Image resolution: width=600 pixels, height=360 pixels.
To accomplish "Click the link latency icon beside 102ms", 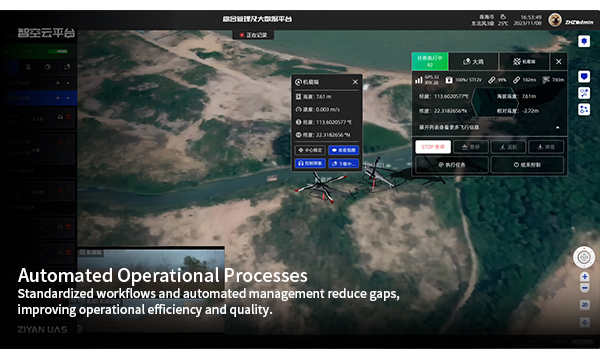I will [517, 80].
